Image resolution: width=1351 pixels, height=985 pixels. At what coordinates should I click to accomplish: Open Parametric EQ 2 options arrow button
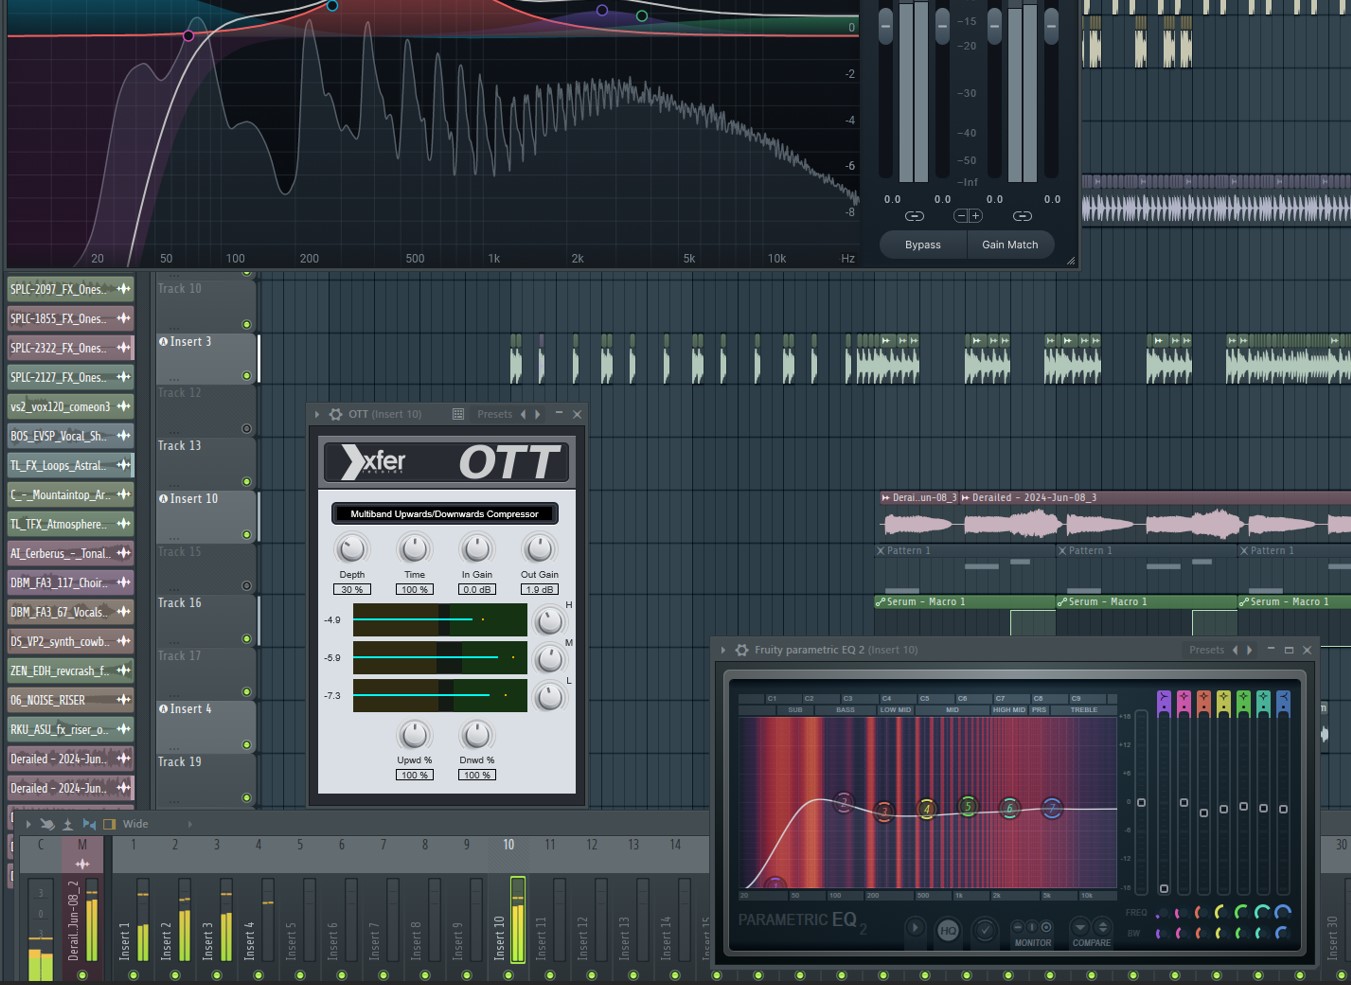tap(914, 929)
